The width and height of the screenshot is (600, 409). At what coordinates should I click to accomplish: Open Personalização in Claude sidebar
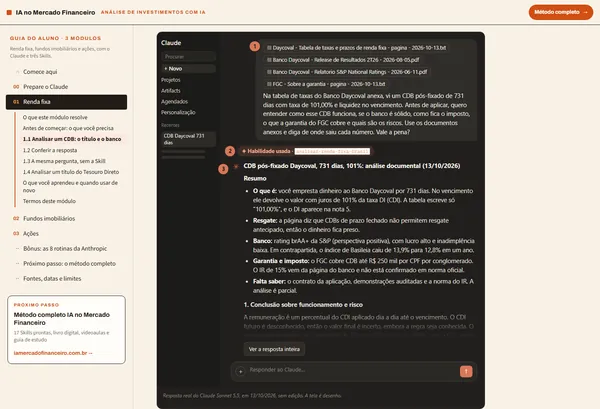[x=178, y=112]
